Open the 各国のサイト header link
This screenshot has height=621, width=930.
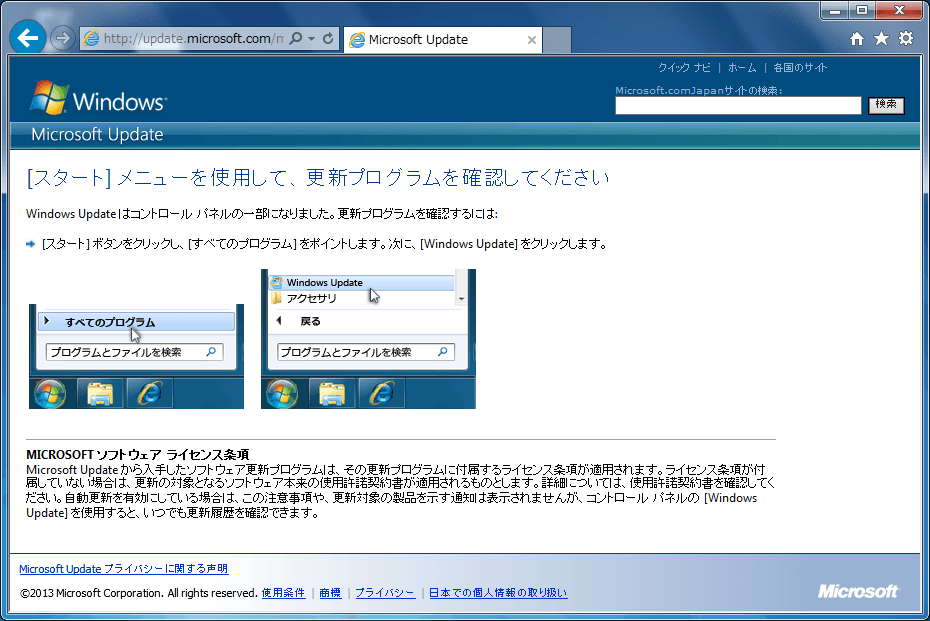click(800, 68)
